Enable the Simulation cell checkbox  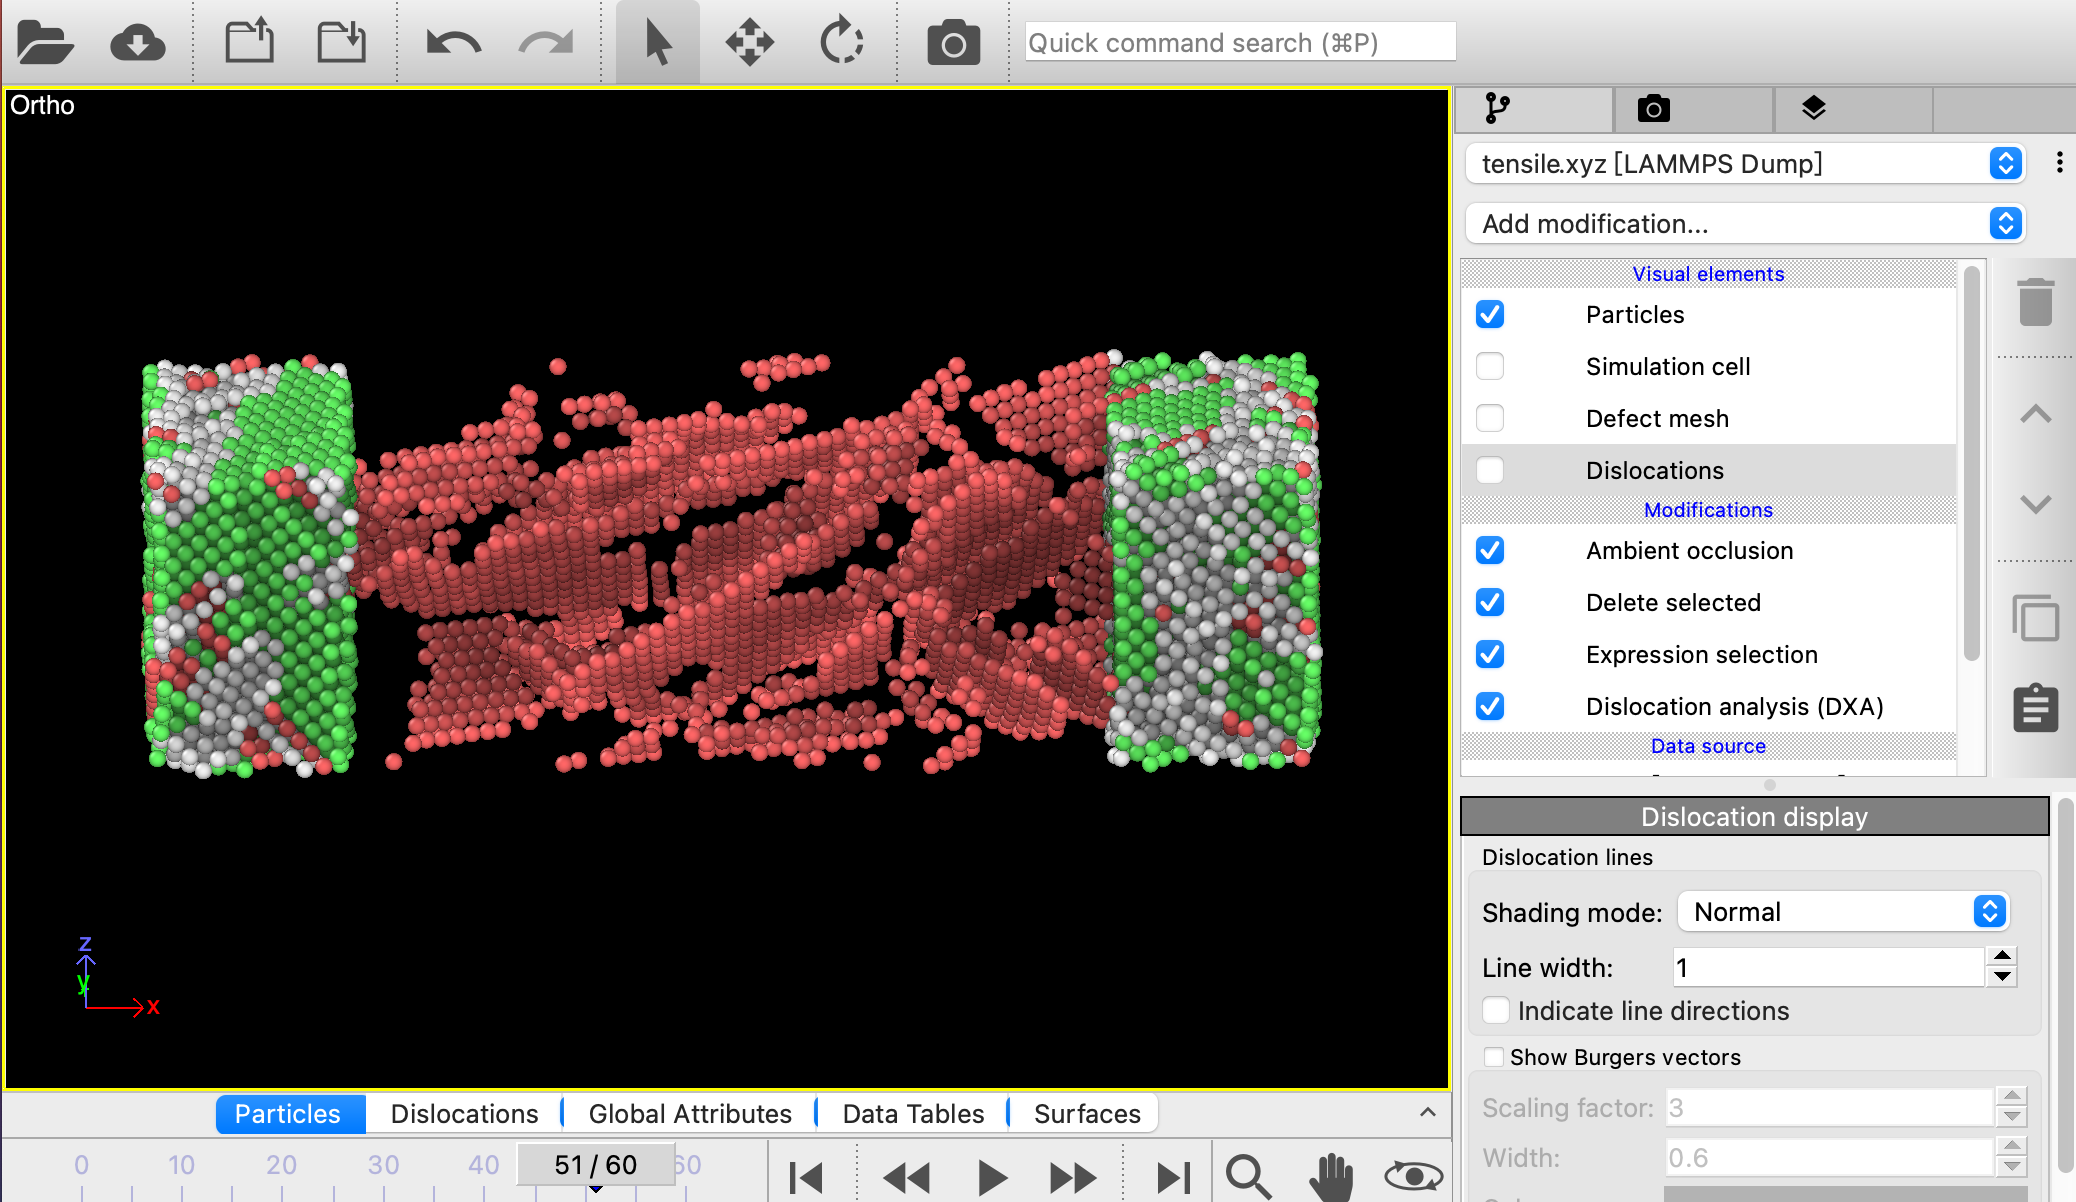1490,366
